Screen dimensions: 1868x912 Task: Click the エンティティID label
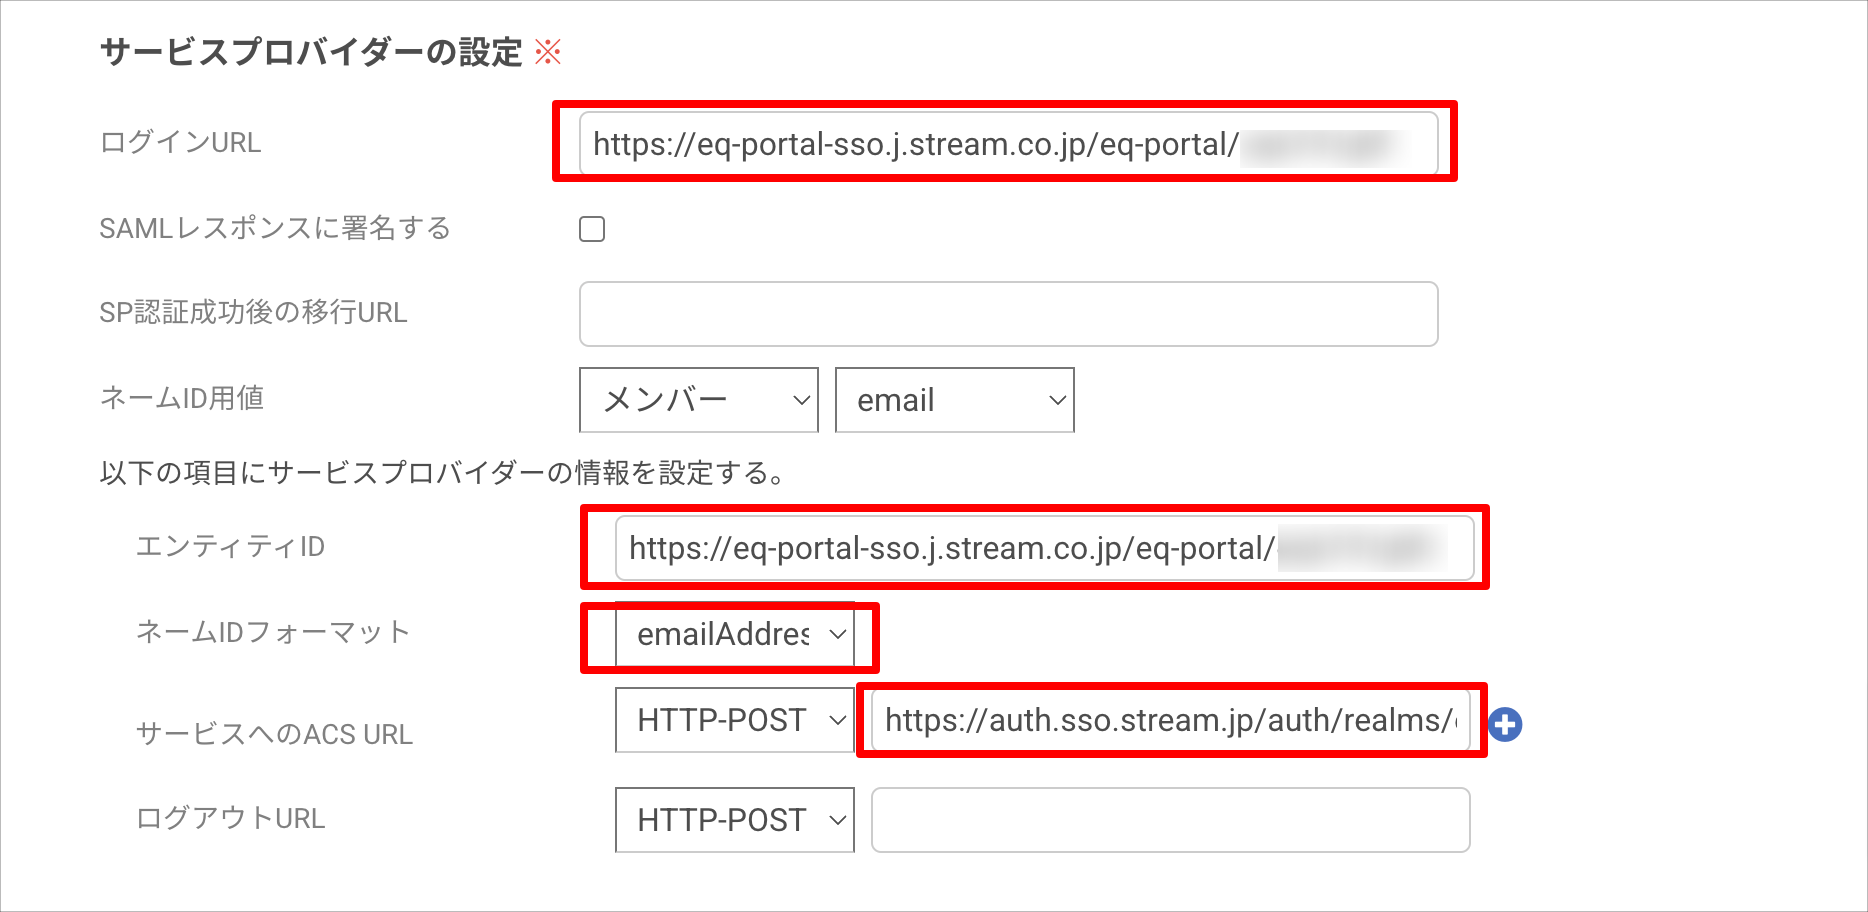click(x=231, y=546)
